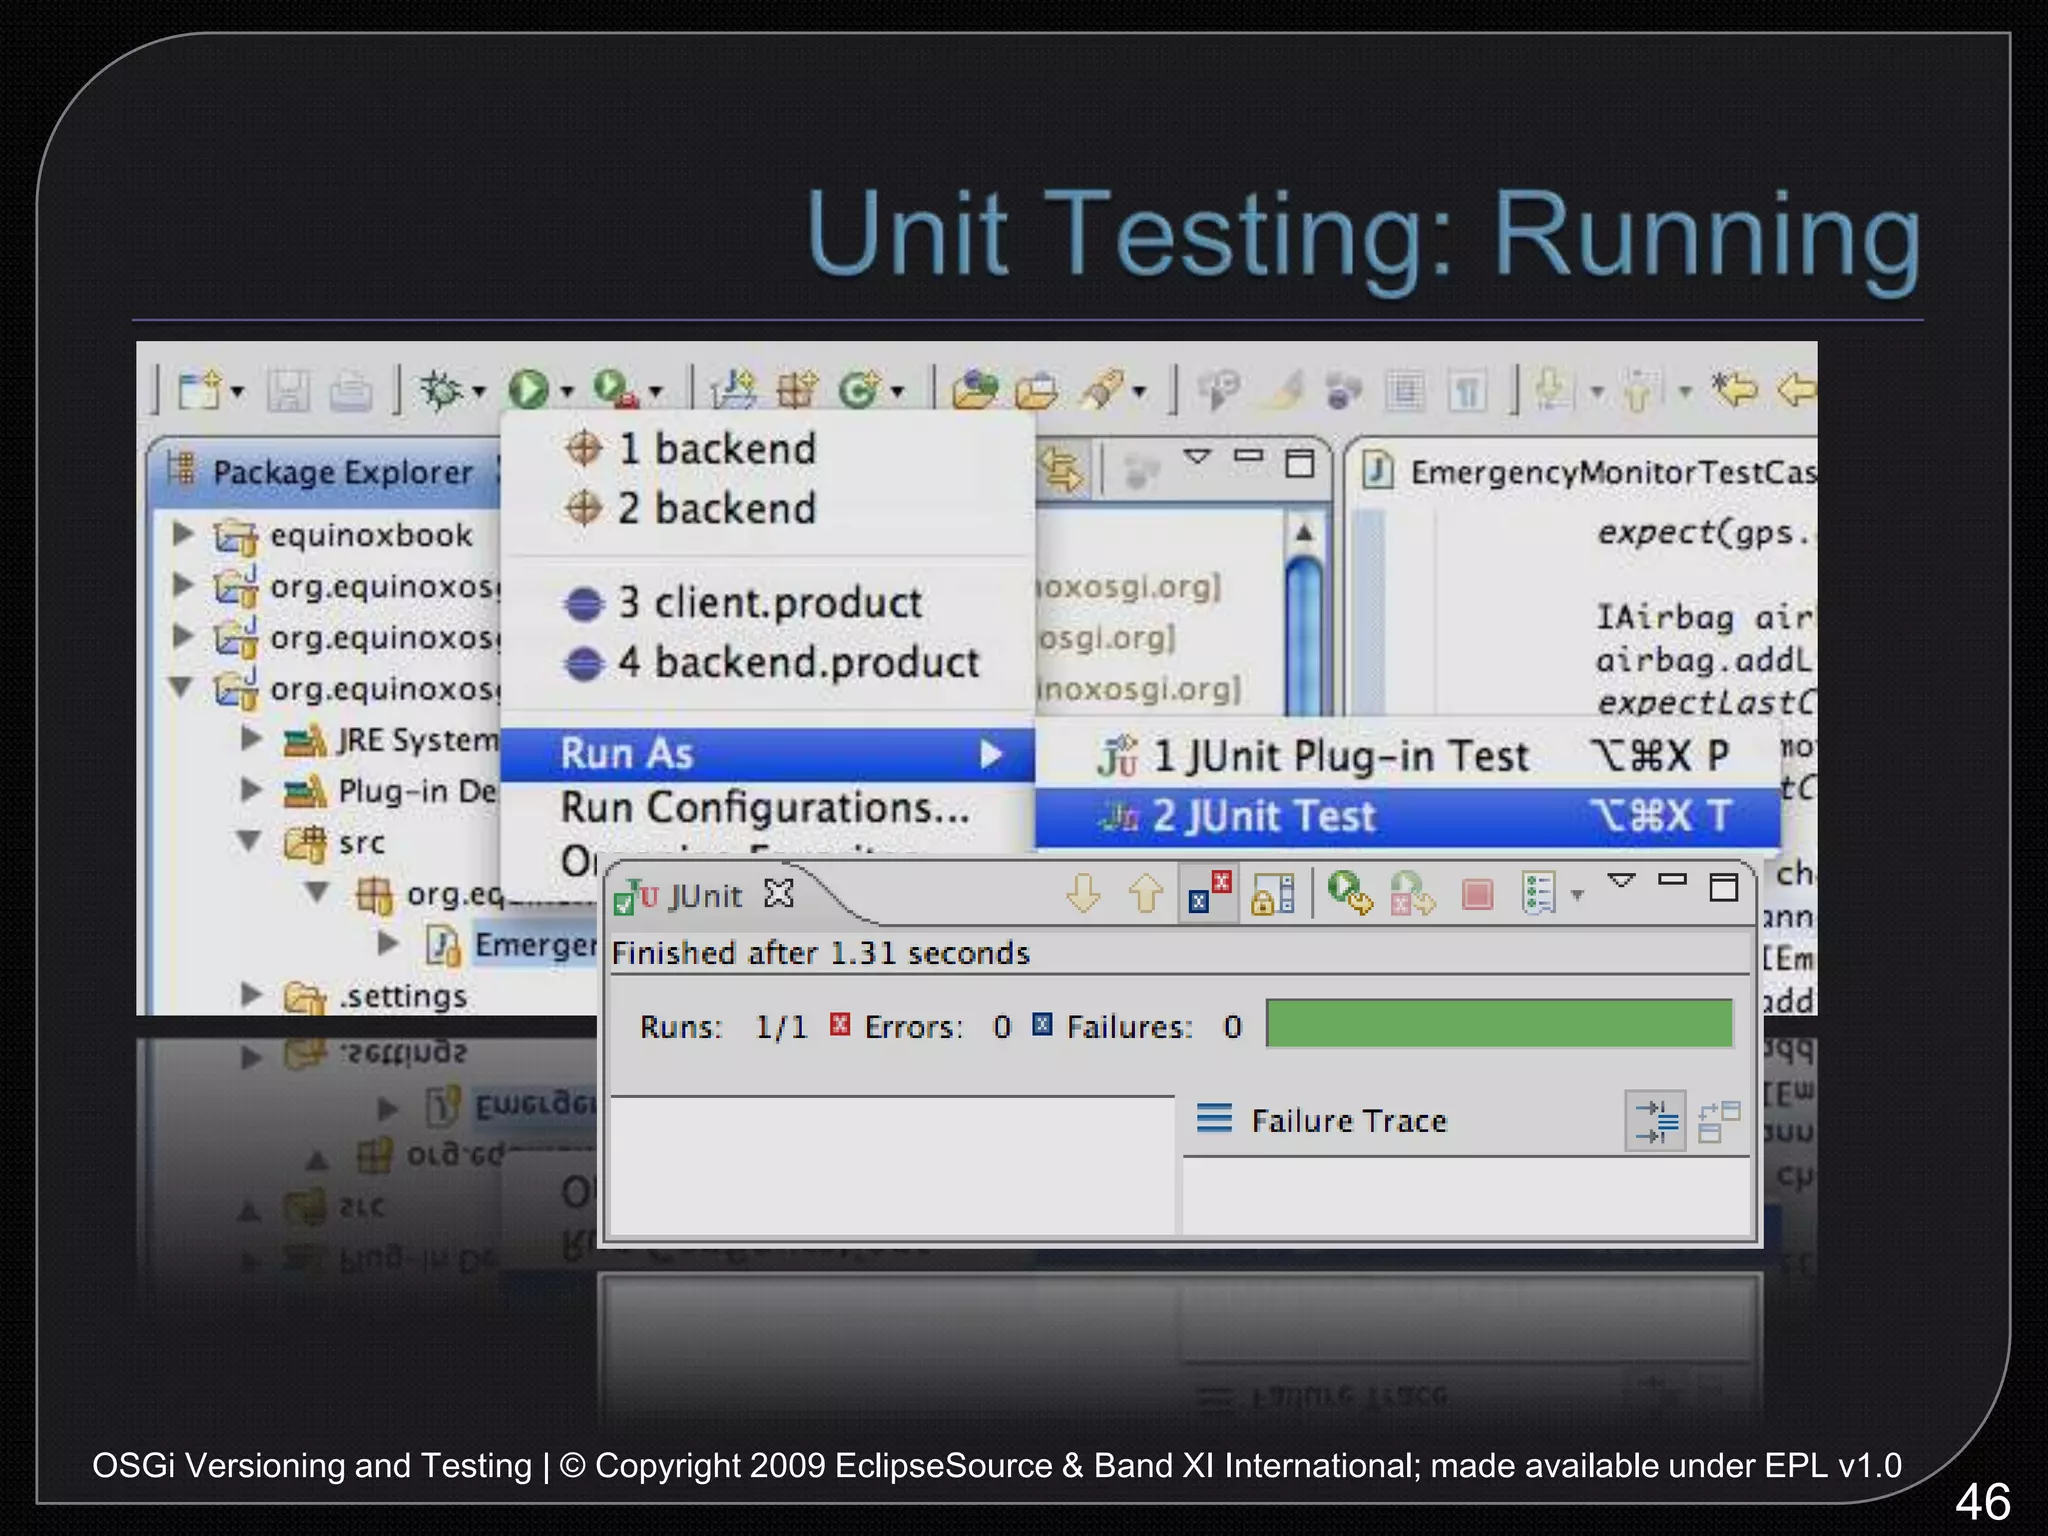
Task: Open External Tools dropdown arrow
Action: tap(656, 391)
